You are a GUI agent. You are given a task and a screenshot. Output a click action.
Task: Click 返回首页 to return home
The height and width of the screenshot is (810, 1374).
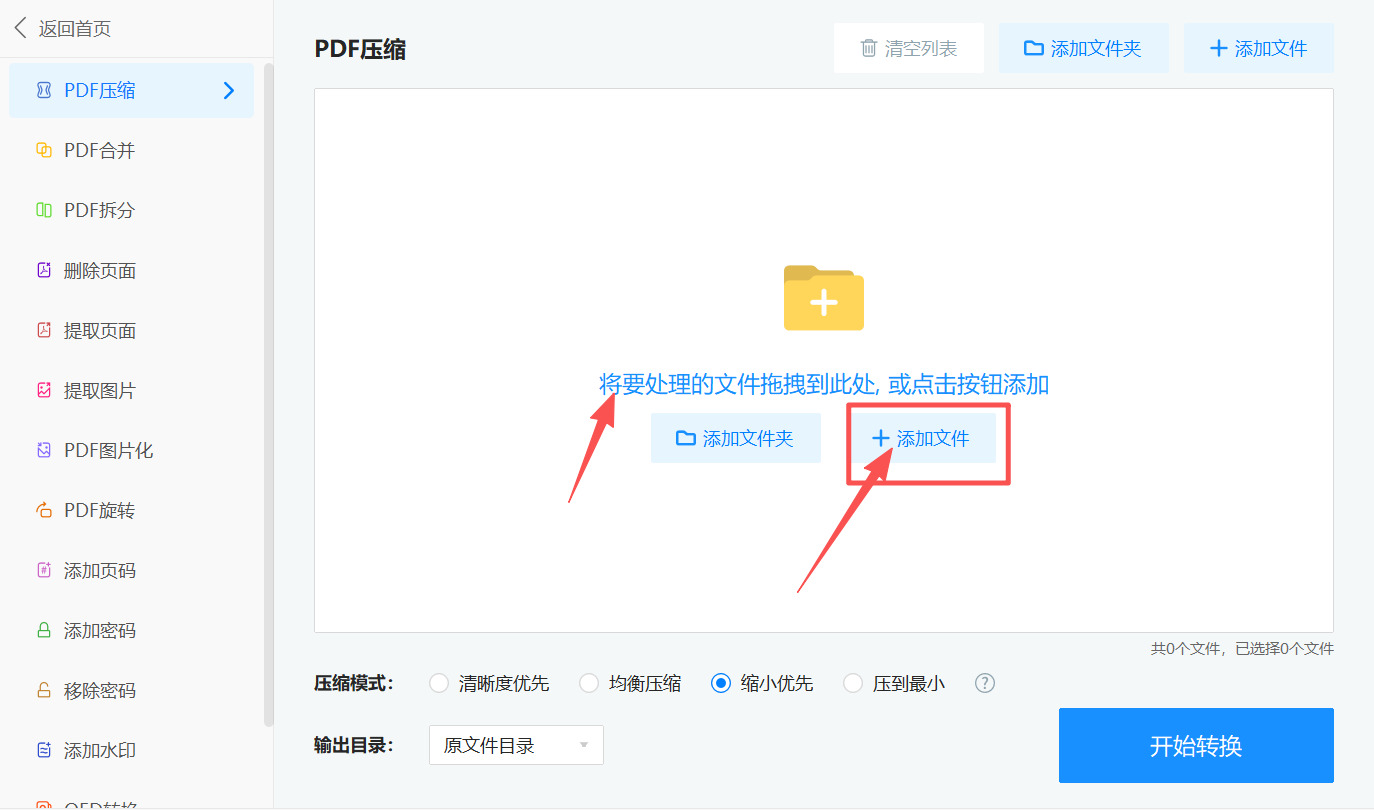pyautogui.click(x=74, y=29)
